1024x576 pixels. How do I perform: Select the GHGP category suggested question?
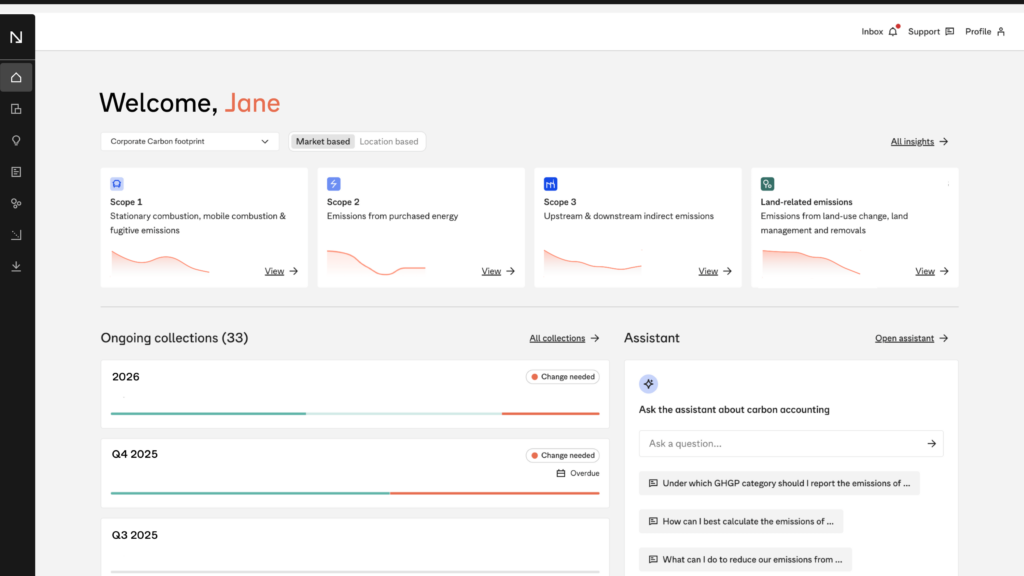(x=779, y=483)
